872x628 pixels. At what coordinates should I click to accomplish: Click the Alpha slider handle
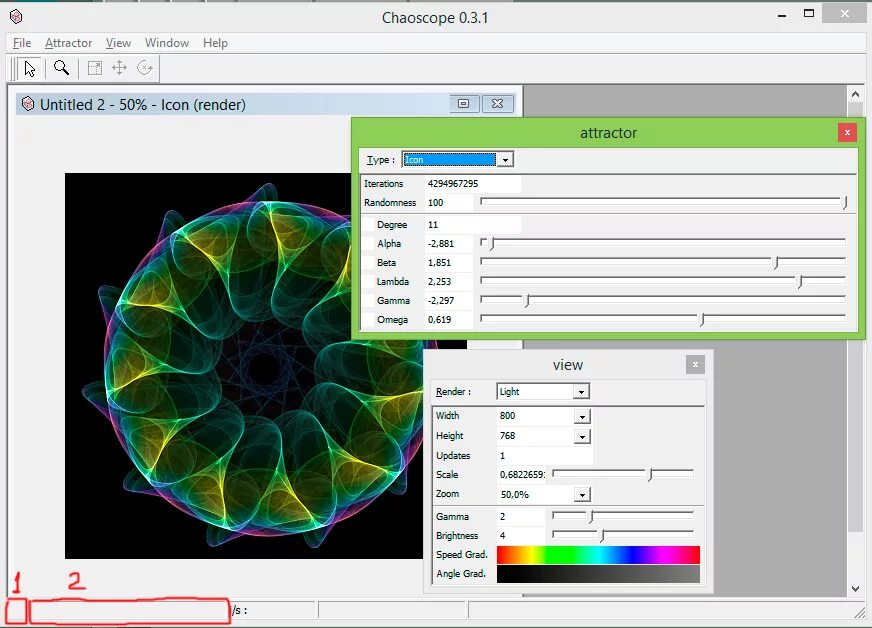492,244
